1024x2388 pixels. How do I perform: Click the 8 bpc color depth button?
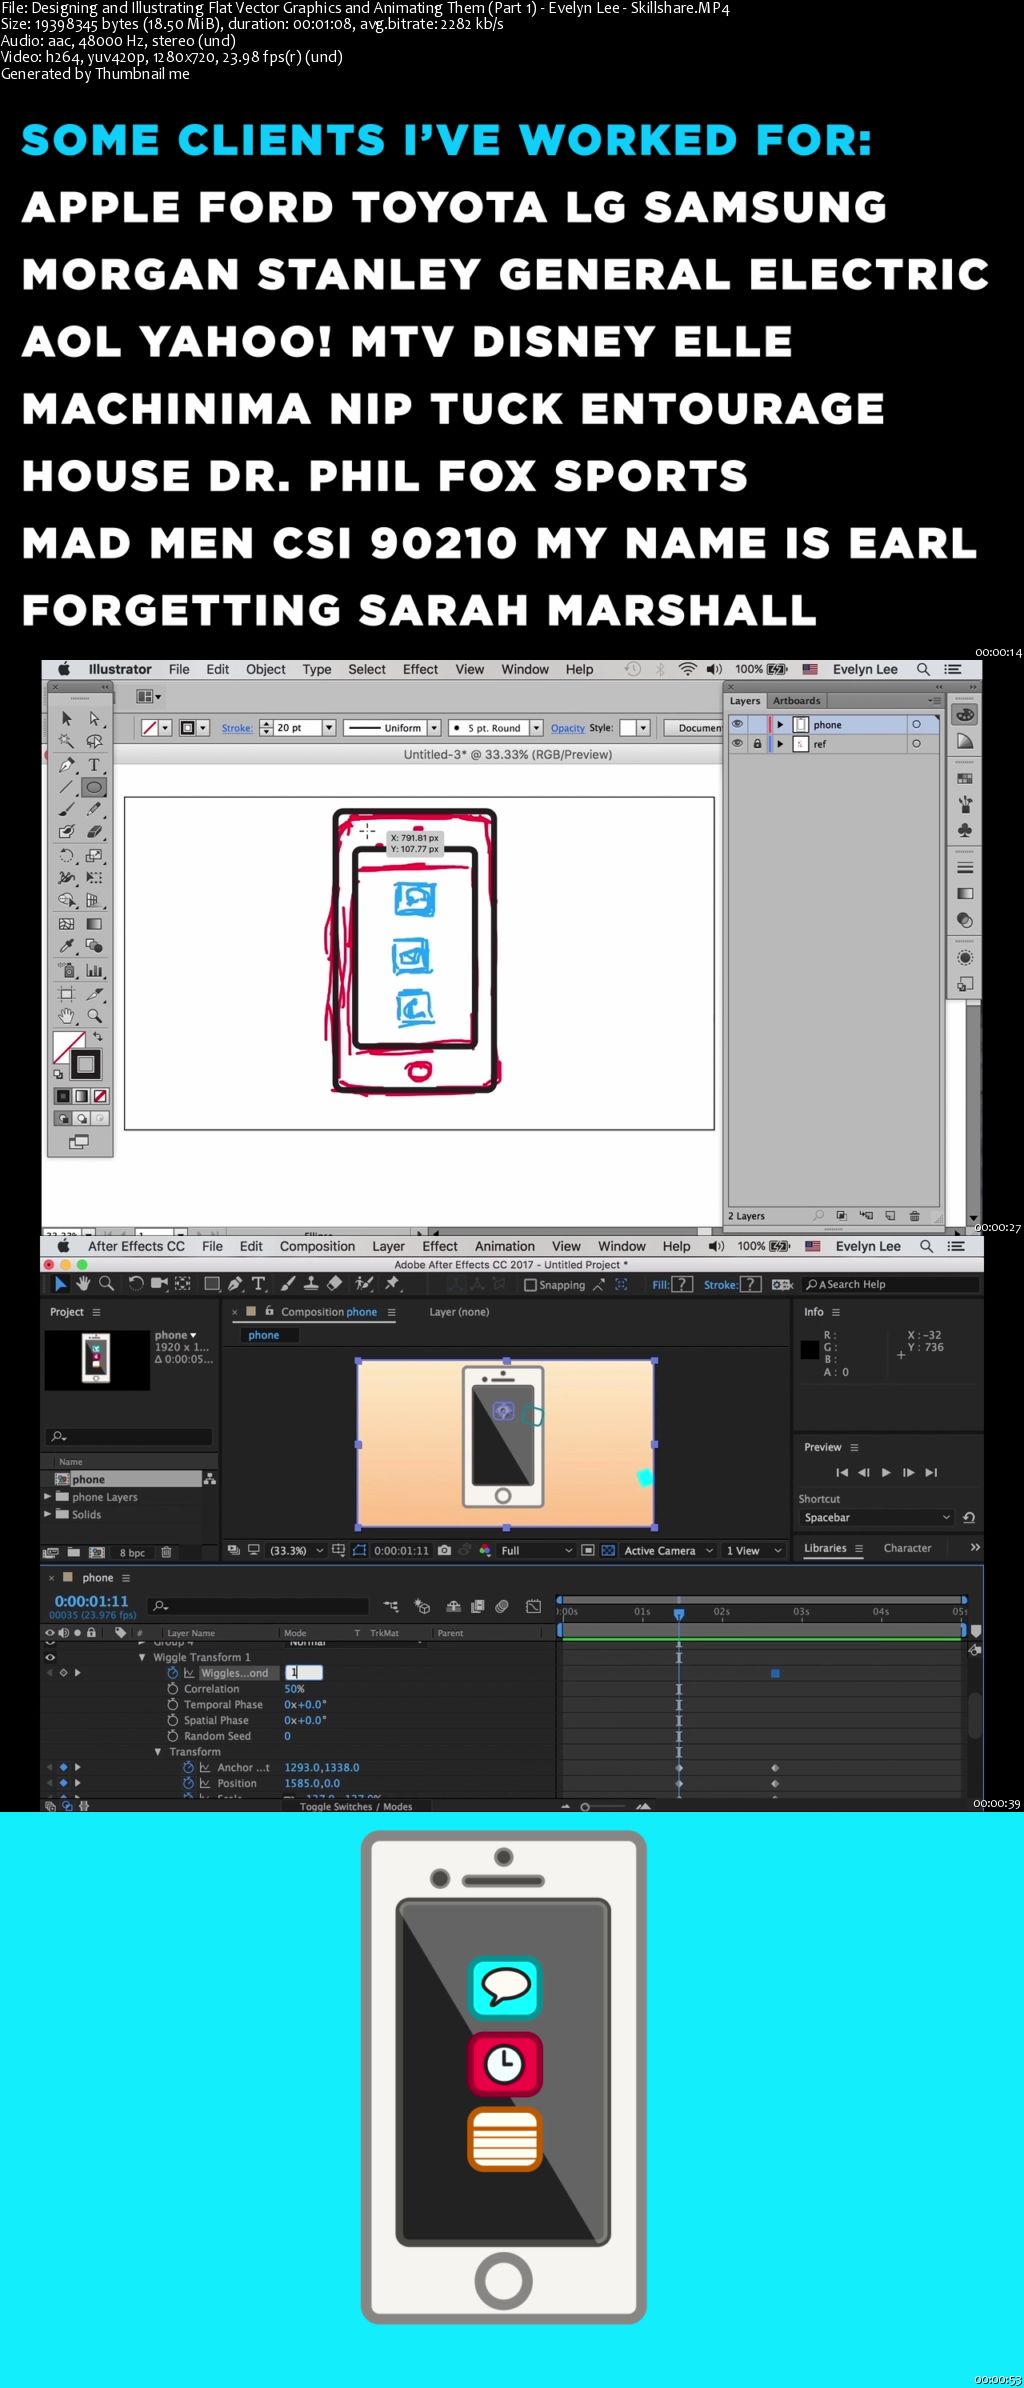tap(132, 1553)
